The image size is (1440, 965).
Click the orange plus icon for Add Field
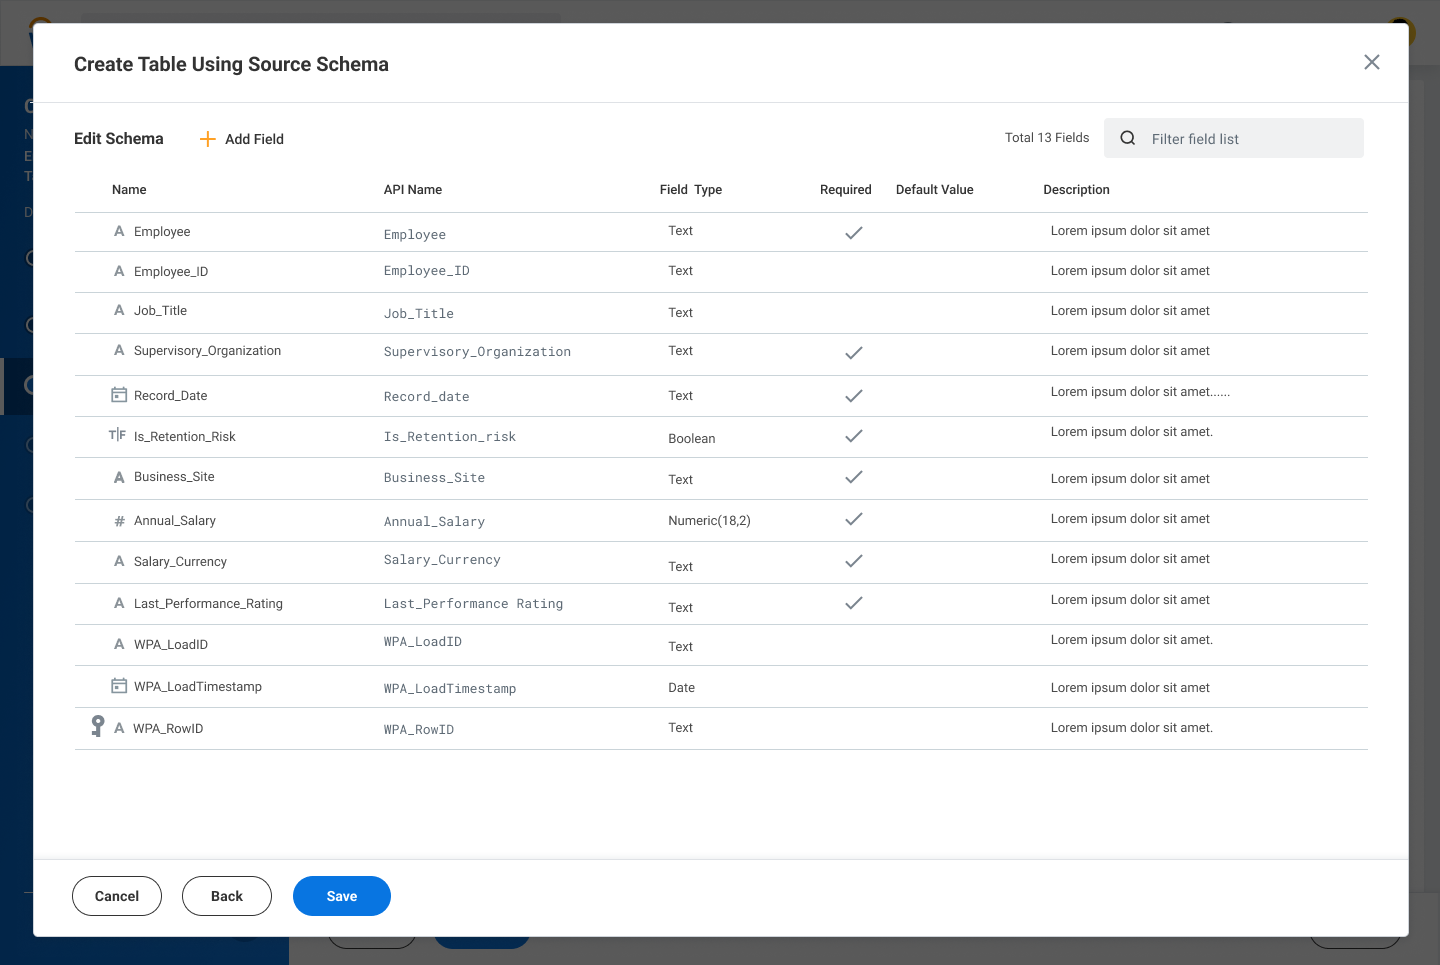[208, 139]
